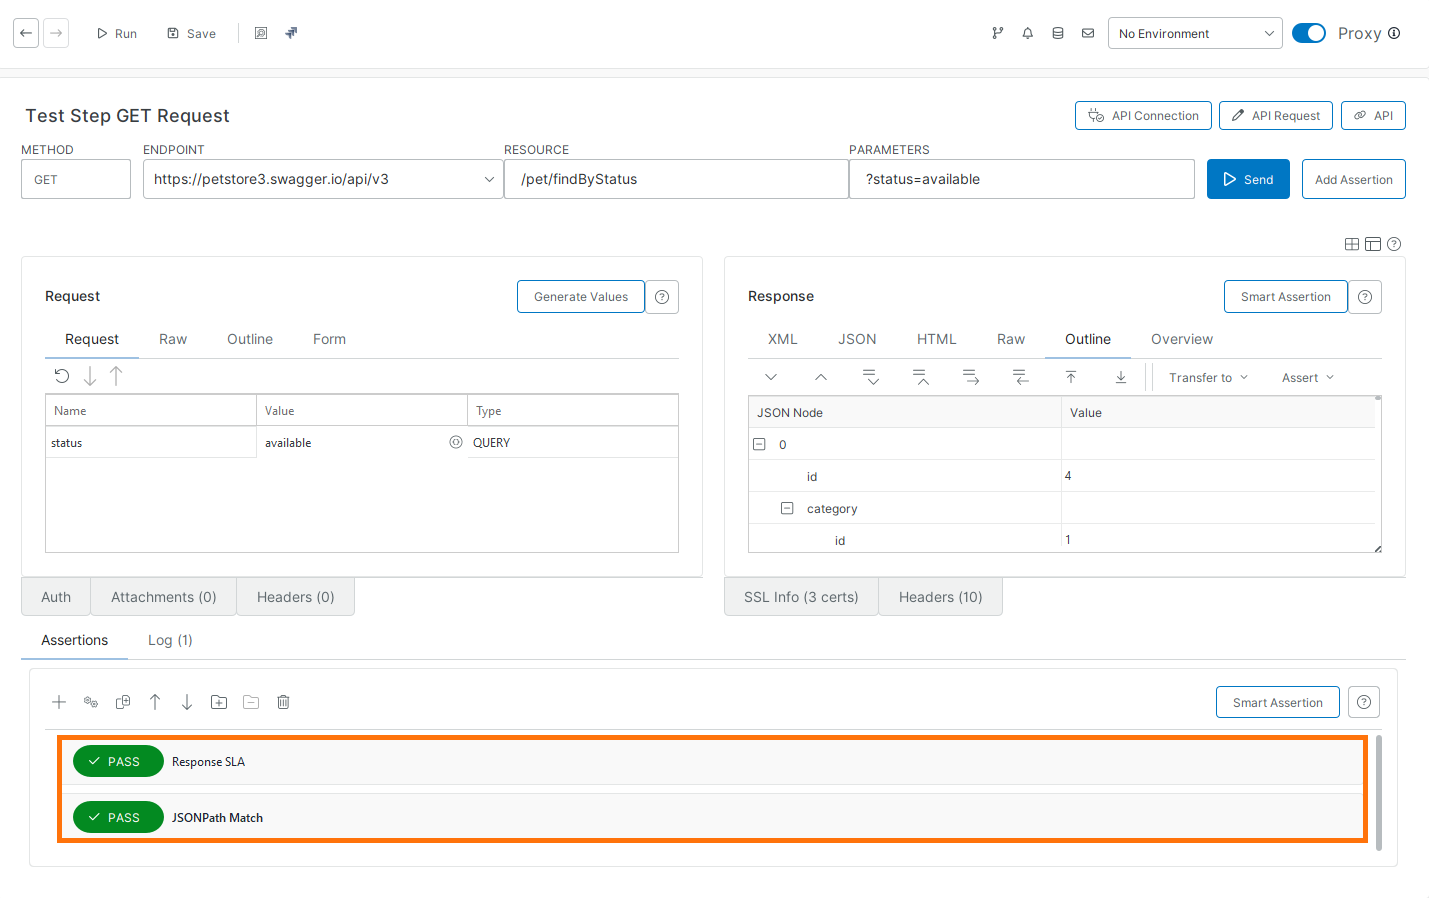Click the QUERY type cell

(x=573, y=442)
